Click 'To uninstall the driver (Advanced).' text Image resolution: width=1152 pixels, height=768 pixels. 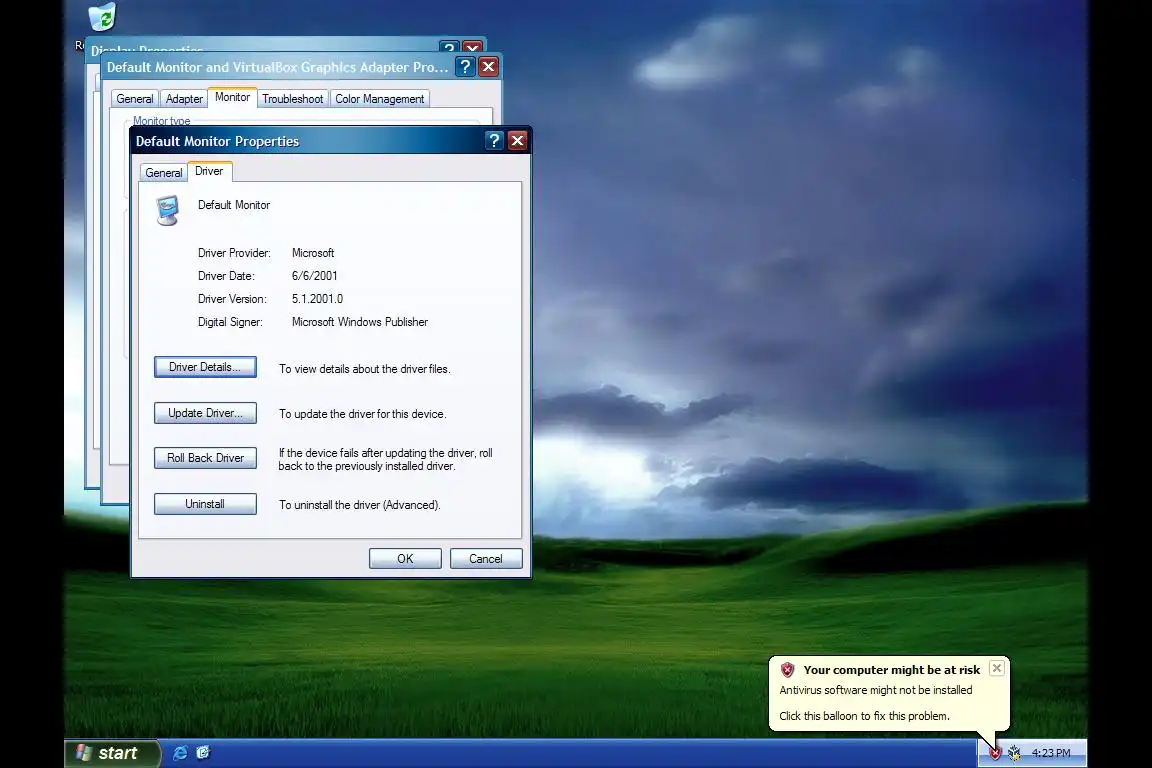coord(359,505)
